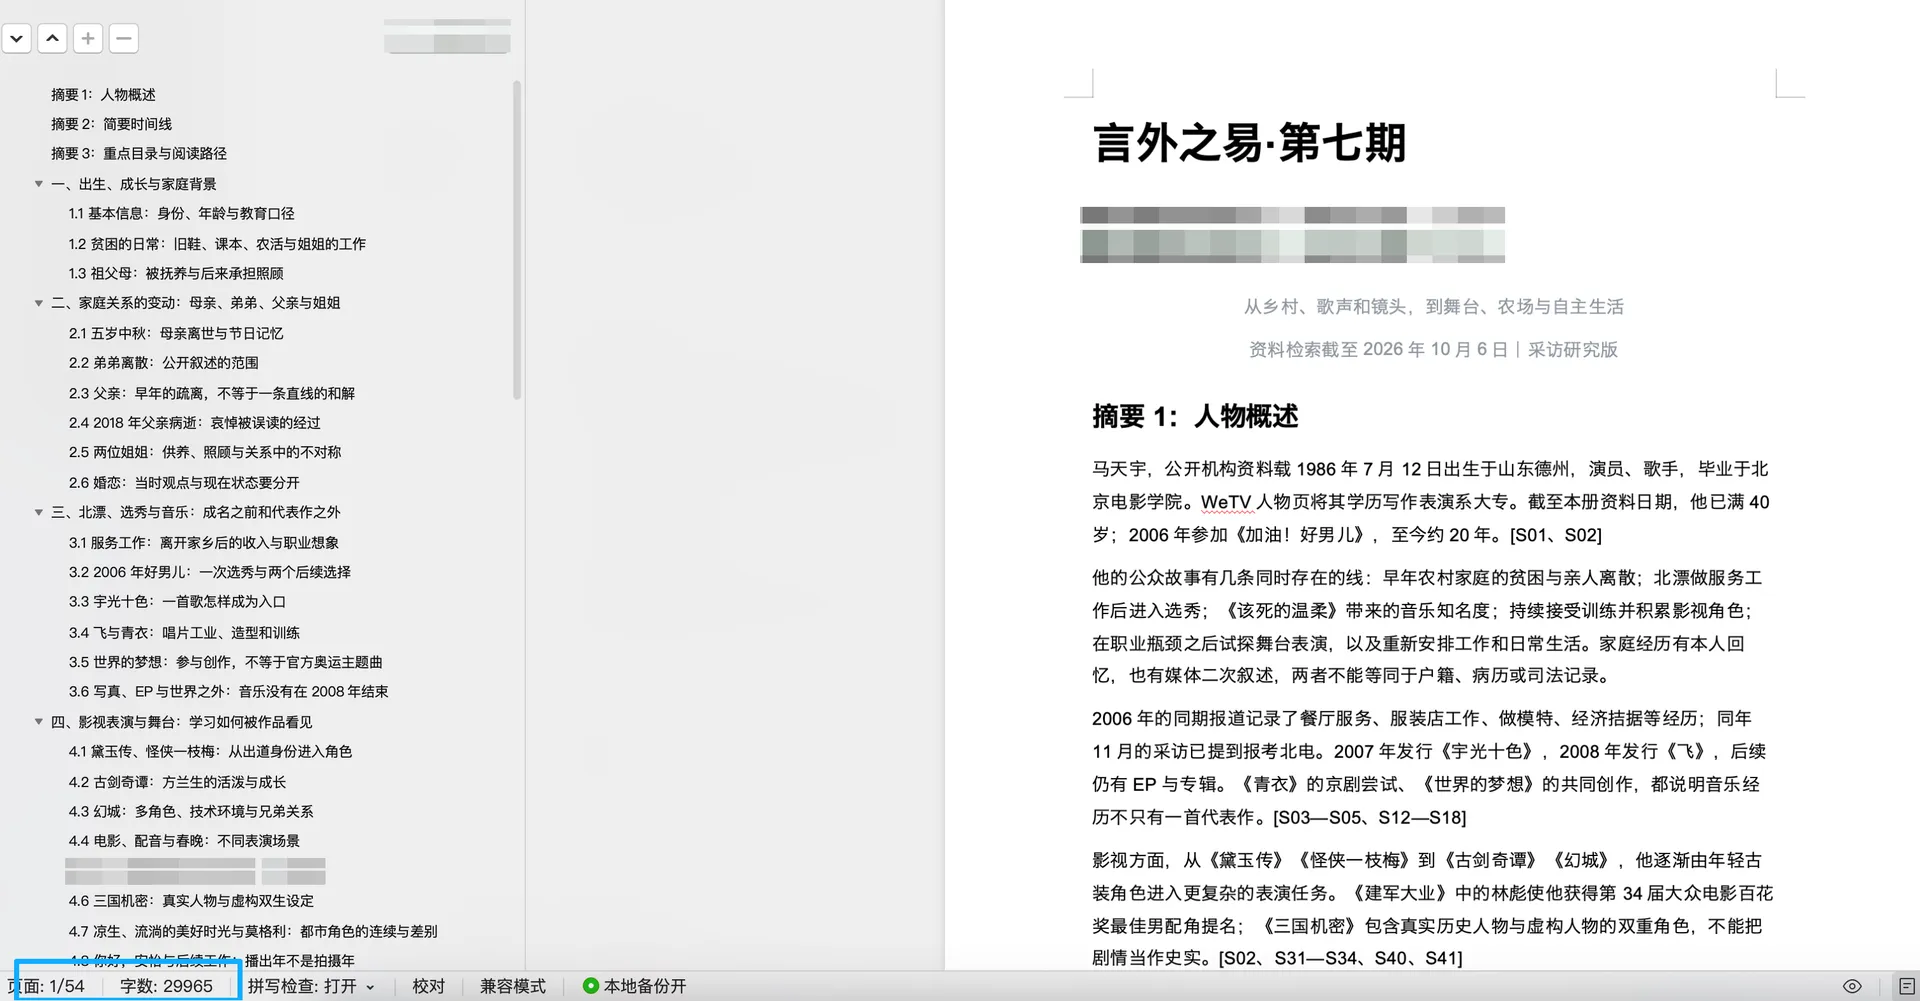Open outline item 2.2 弟弟离散
The height and width of the screenshot is (1001, 1920).
point(163,362)
